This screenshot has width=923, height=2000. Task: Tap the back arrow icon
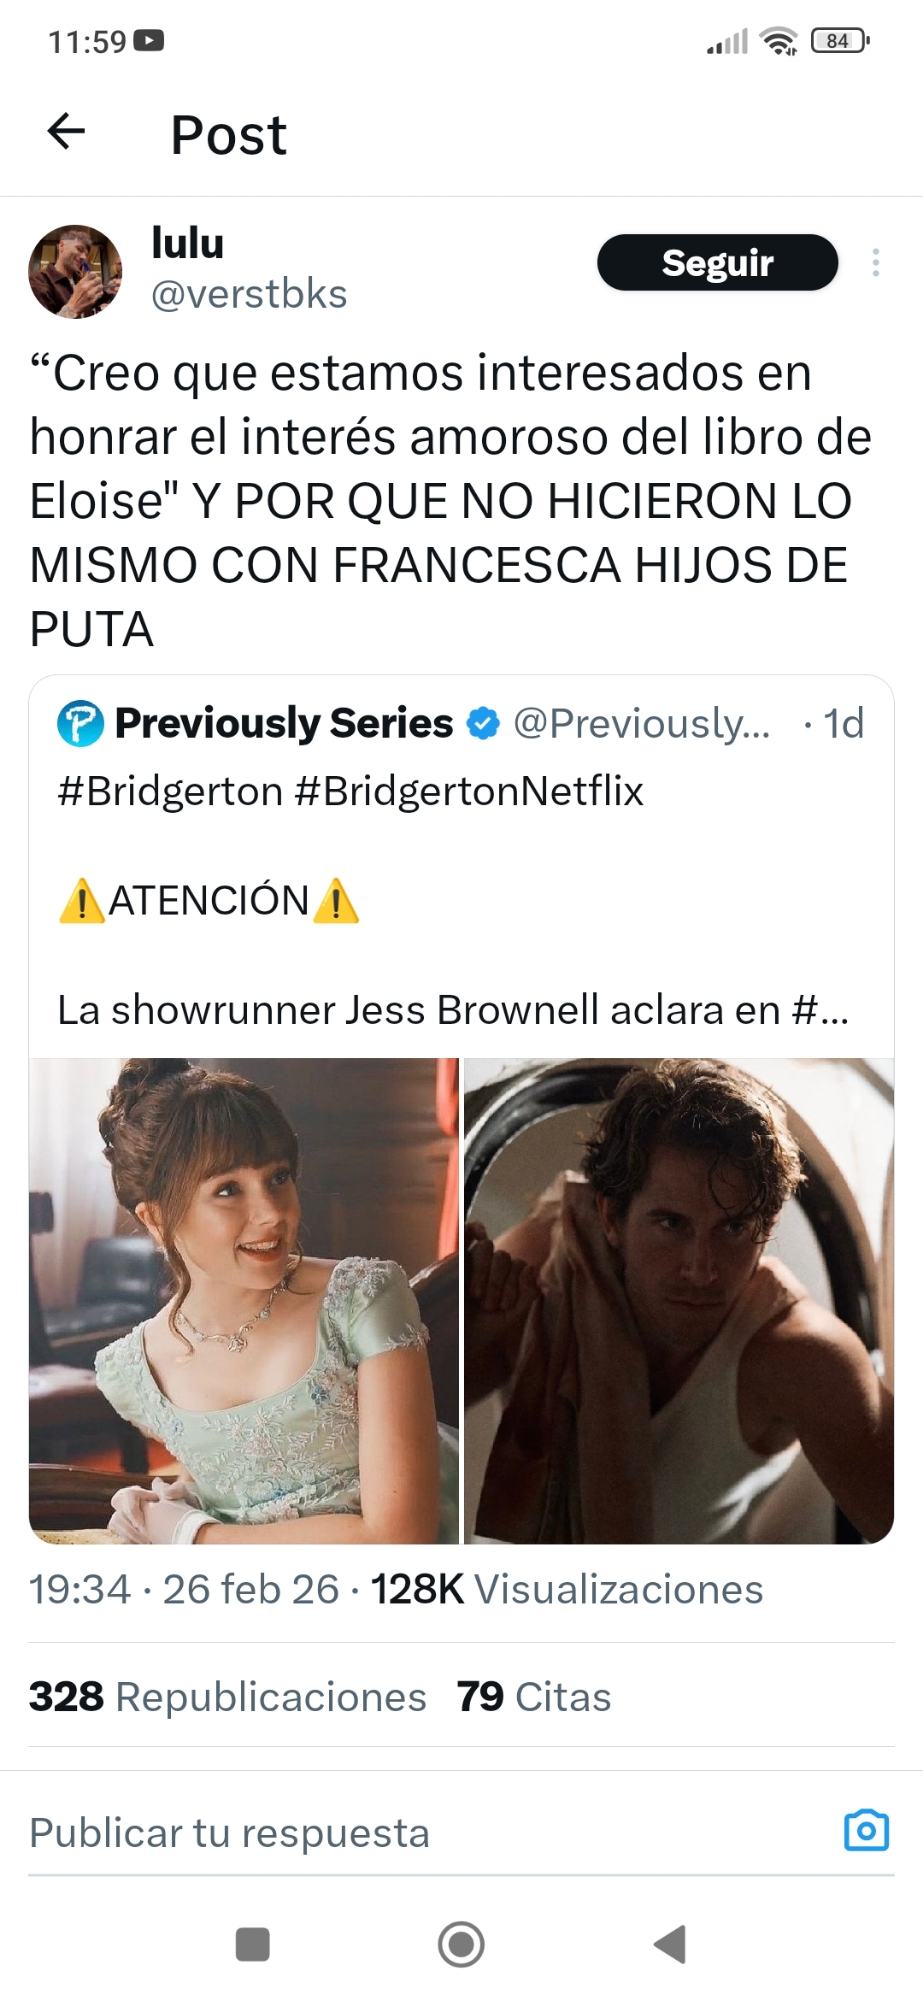pyautogui.click(x=66, y=131)
